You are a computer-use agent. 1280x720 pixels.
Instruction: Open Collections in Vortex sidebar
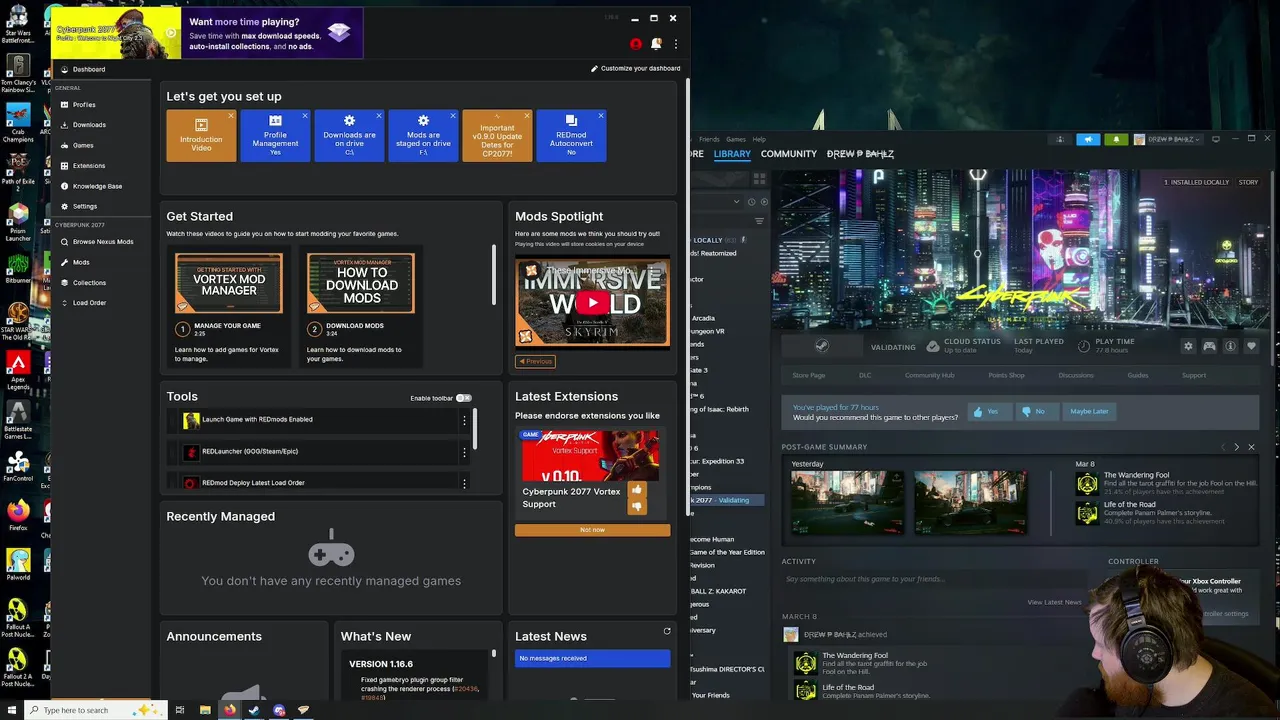coord(89,283)
